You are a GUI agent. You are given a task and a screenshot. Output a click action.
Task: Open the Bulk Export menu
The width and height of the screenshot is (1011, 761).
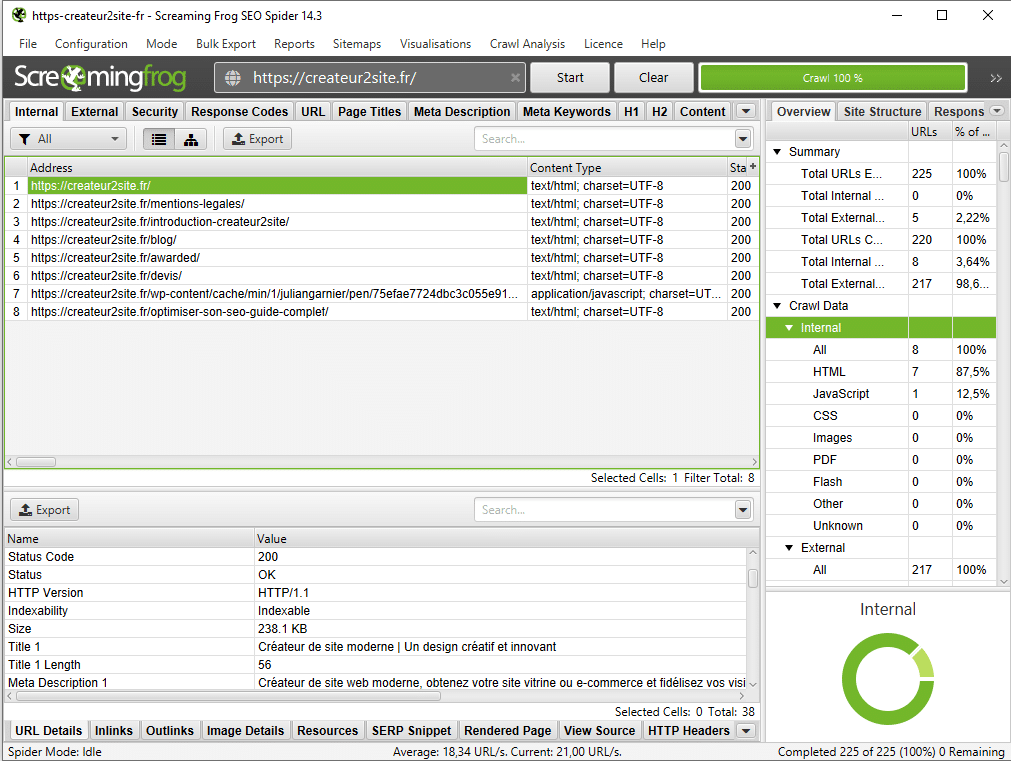(x=226, y=44)
